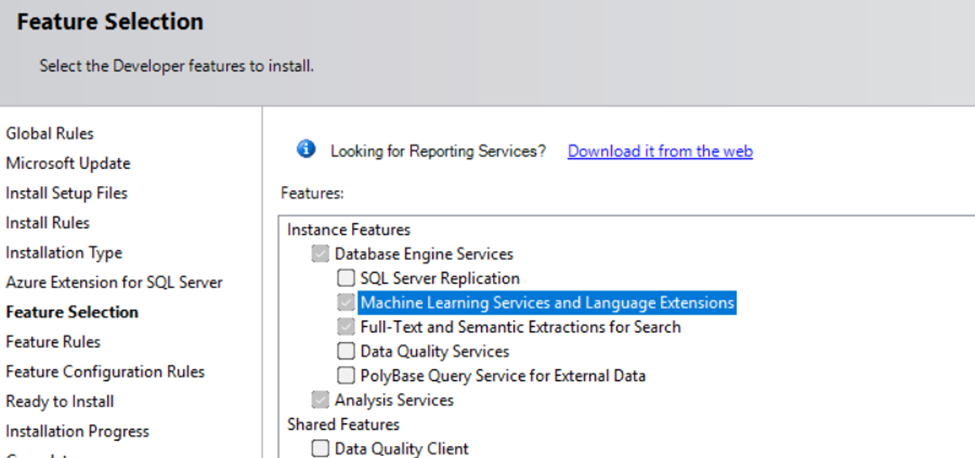Select PolyBase Query Service for External Data label
Viewport: 975px width, 458px height.
tap(502, 375)
